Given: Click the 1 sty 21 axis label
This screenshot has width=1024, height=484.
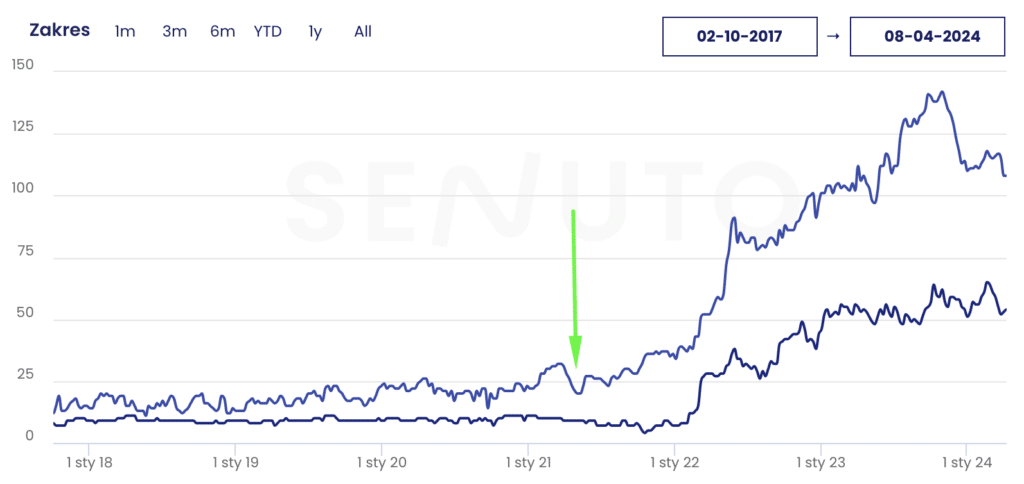Looking at the screenshot, I should pos(528,462).
